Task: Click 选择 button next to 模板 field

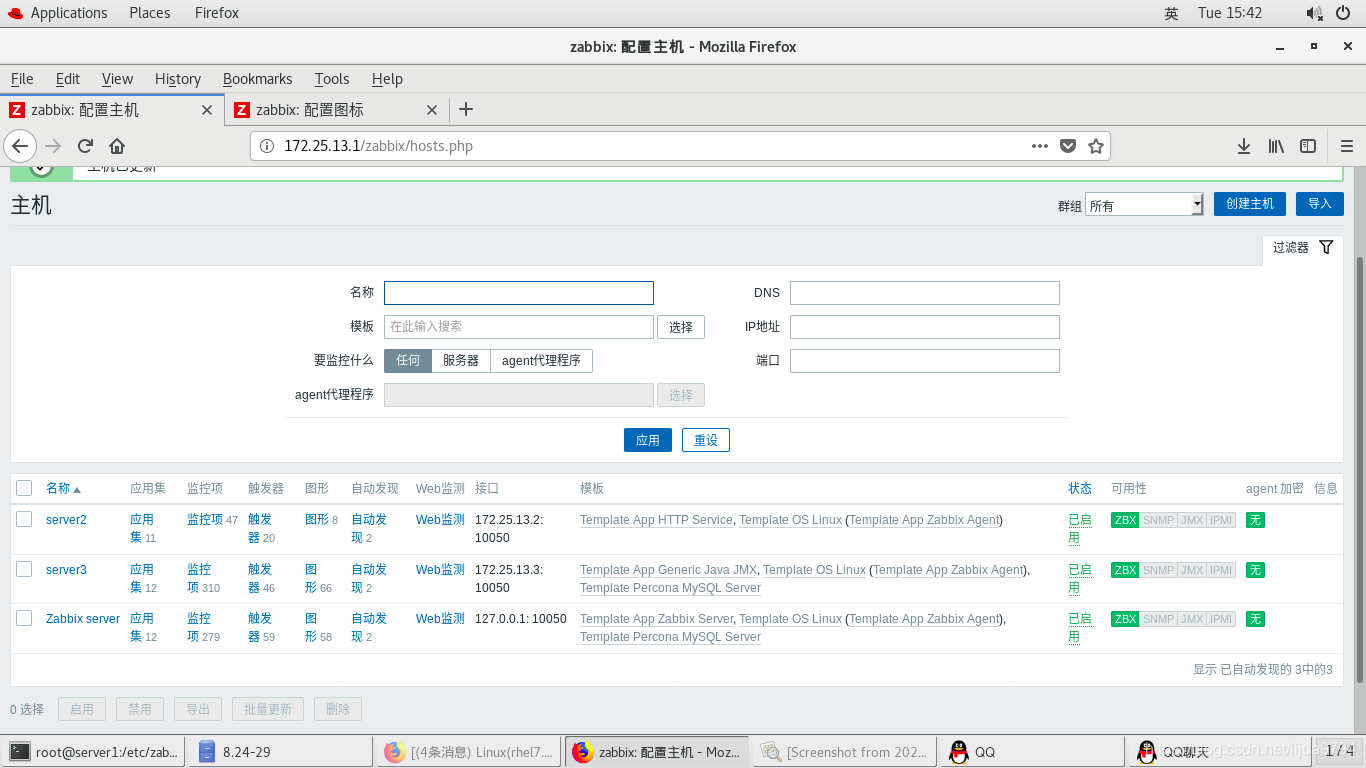Action: pos(681,327)
